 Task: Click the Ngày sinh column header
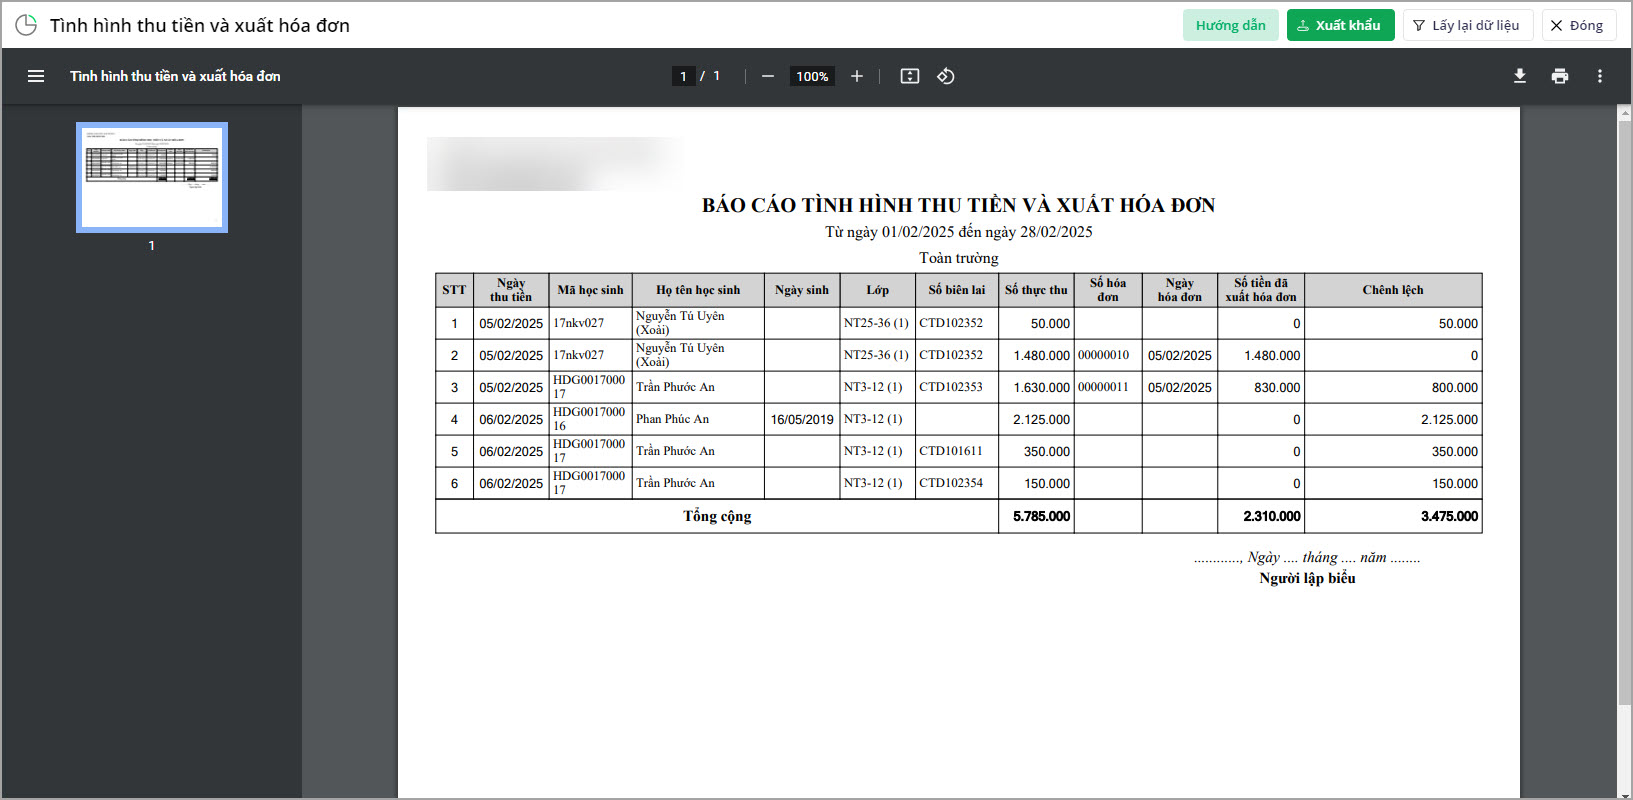coord(802,290)
